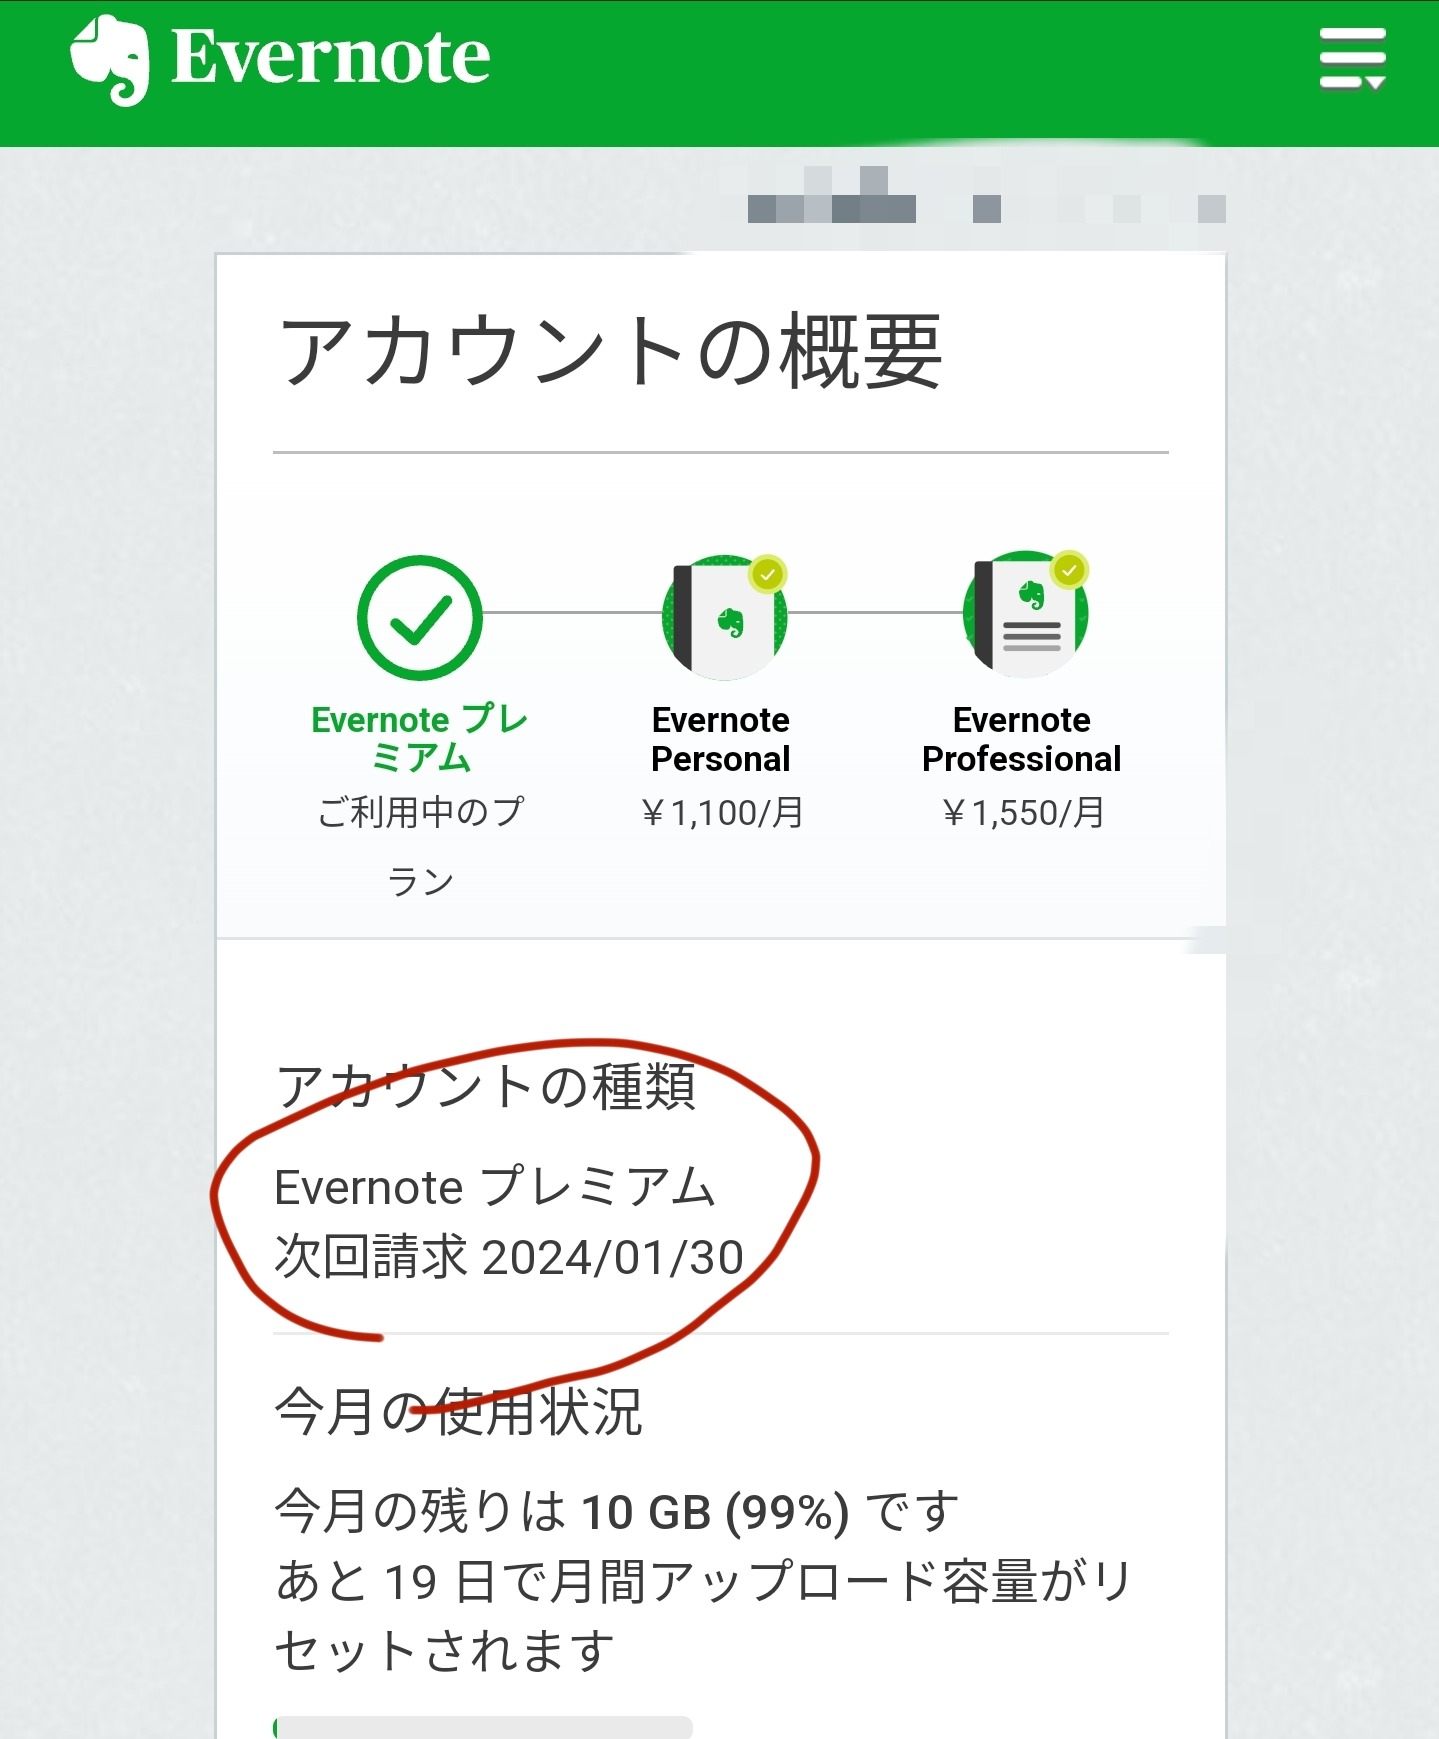Select the green checkmark current plan icon
Image resolution: width=1439 pixels, height=1739 pixels.
click(420, 618)
